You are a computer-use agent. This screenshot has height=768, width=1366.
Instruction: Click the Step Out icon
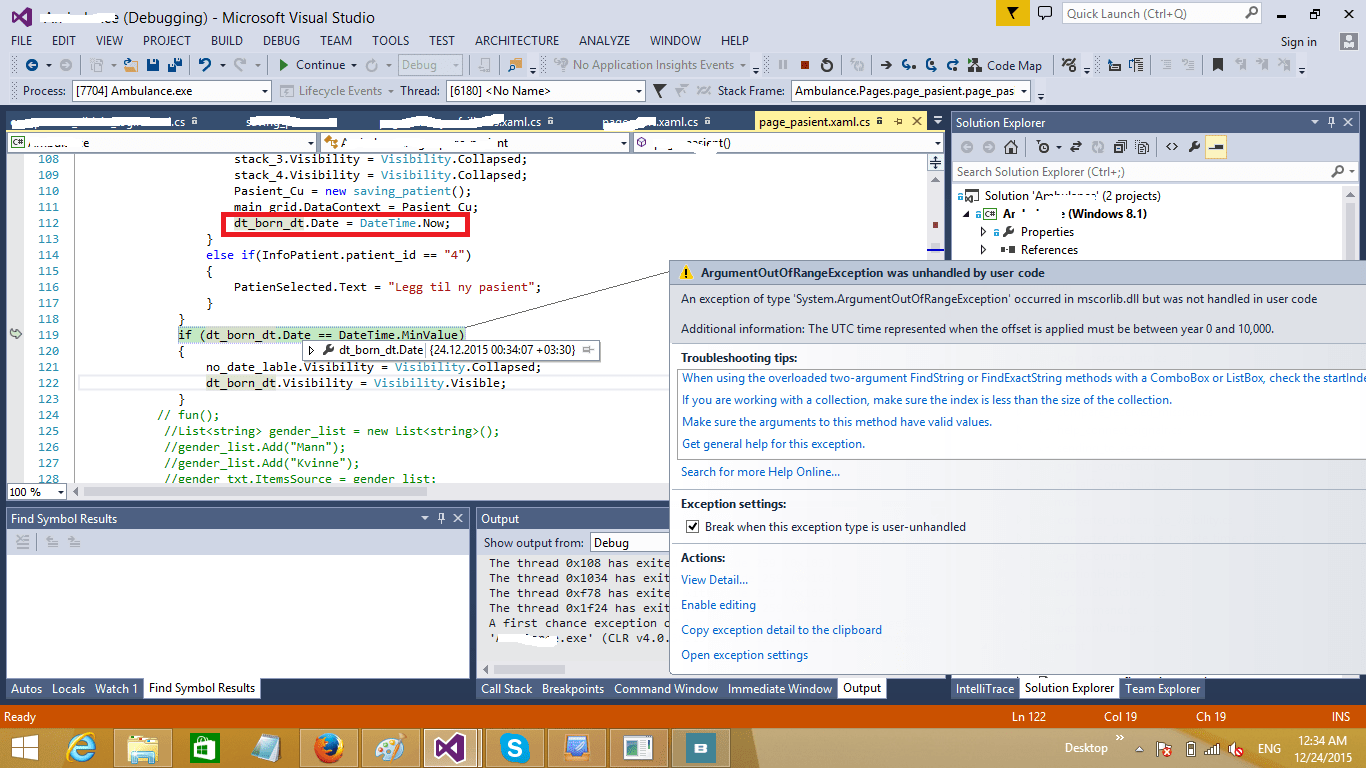952,65
